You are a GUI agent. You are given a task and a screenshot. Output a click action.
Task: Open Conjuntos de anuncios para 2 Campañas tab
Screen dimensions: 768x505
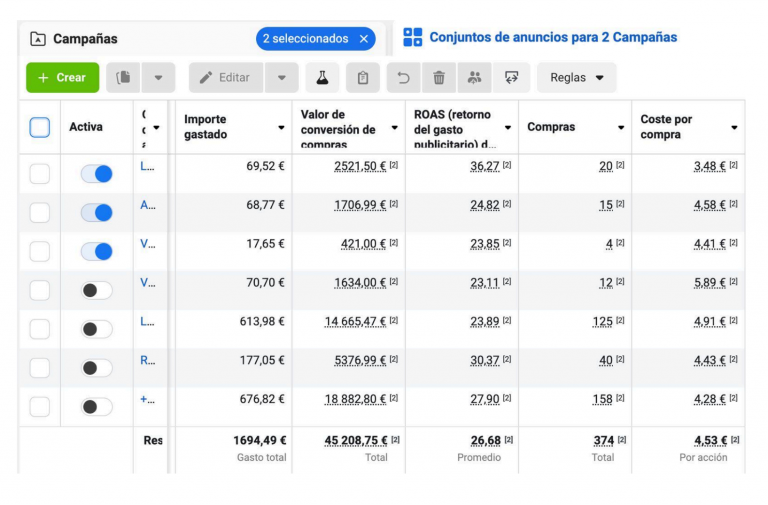click(541, 38)
